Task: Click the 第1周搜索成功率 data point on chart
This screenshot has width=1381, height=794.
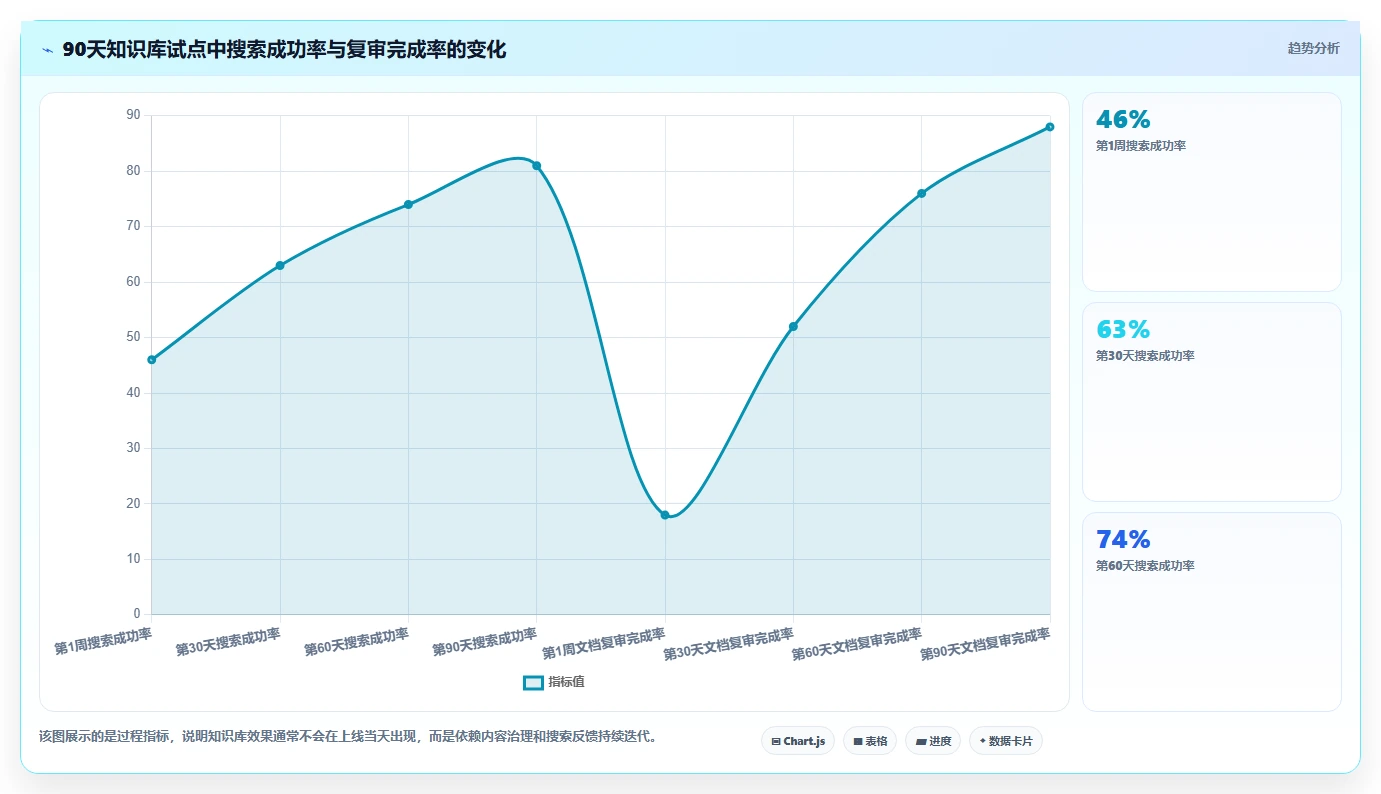Action: tap(152, 360)
